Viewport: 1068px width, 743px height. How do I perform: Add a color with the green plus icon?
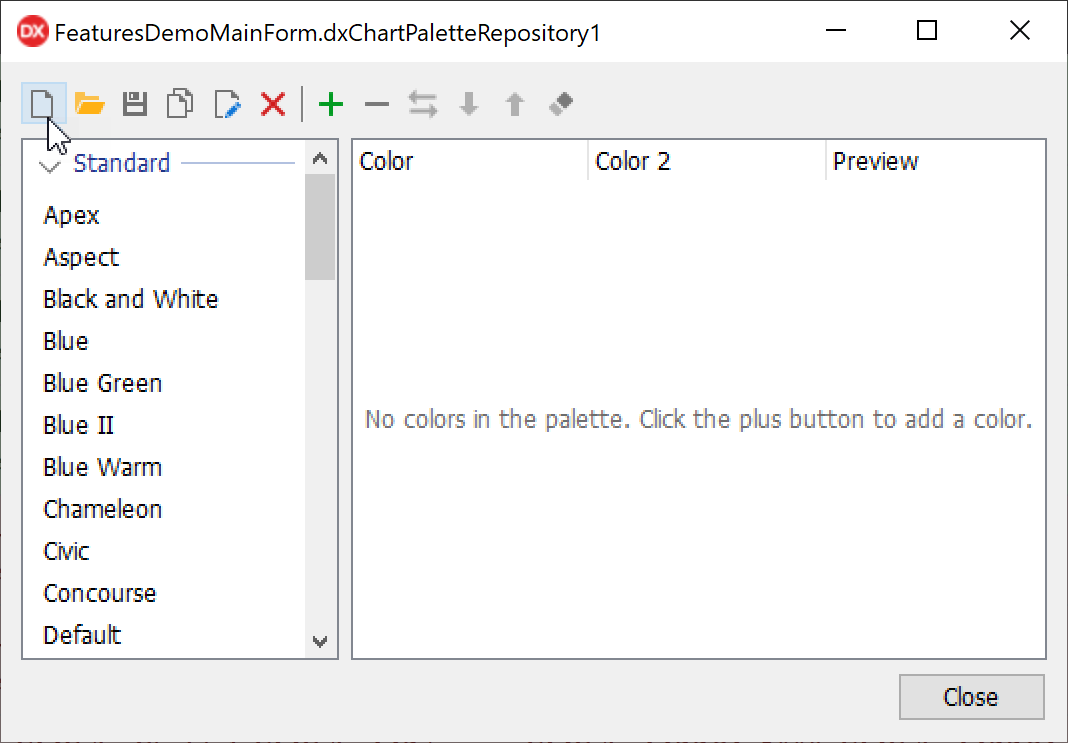331,103
